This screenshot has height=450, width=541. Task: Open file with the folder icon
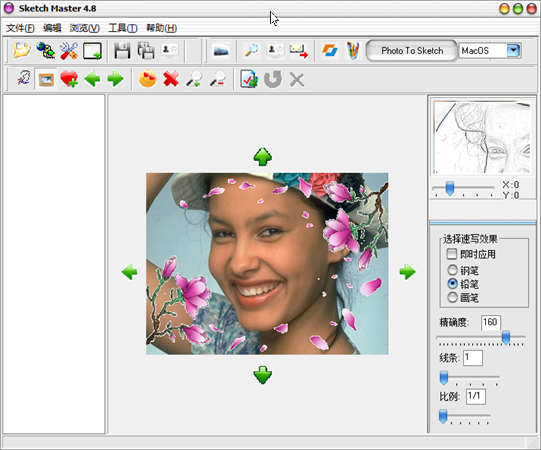(22, 50)
